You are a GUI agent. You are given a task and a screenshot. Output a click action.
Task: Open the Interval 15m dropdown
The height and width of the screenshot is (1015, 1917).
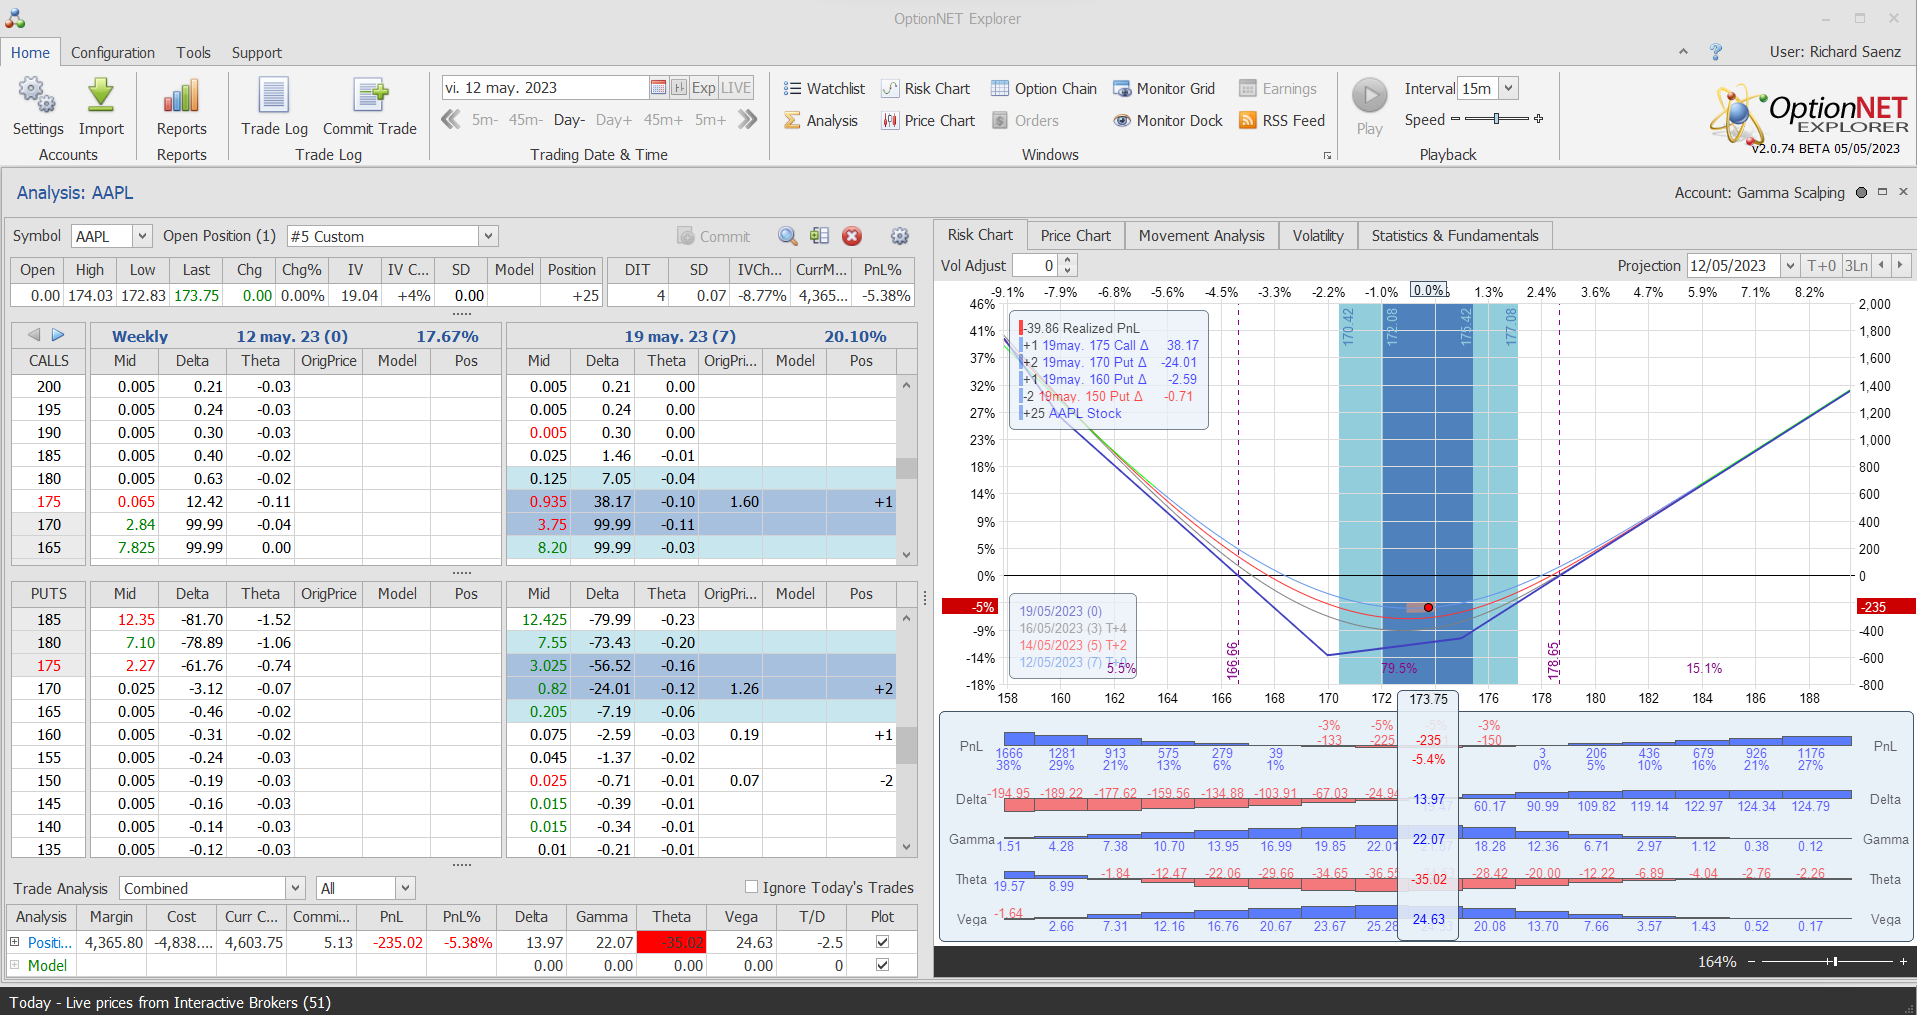[x=1509, y=88]
